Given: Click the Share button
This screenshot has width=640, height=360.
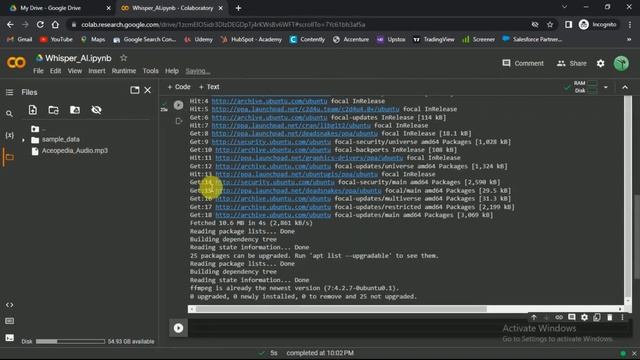Looking at the screenshot, I should pyautogui.click(x=571, y=63).
